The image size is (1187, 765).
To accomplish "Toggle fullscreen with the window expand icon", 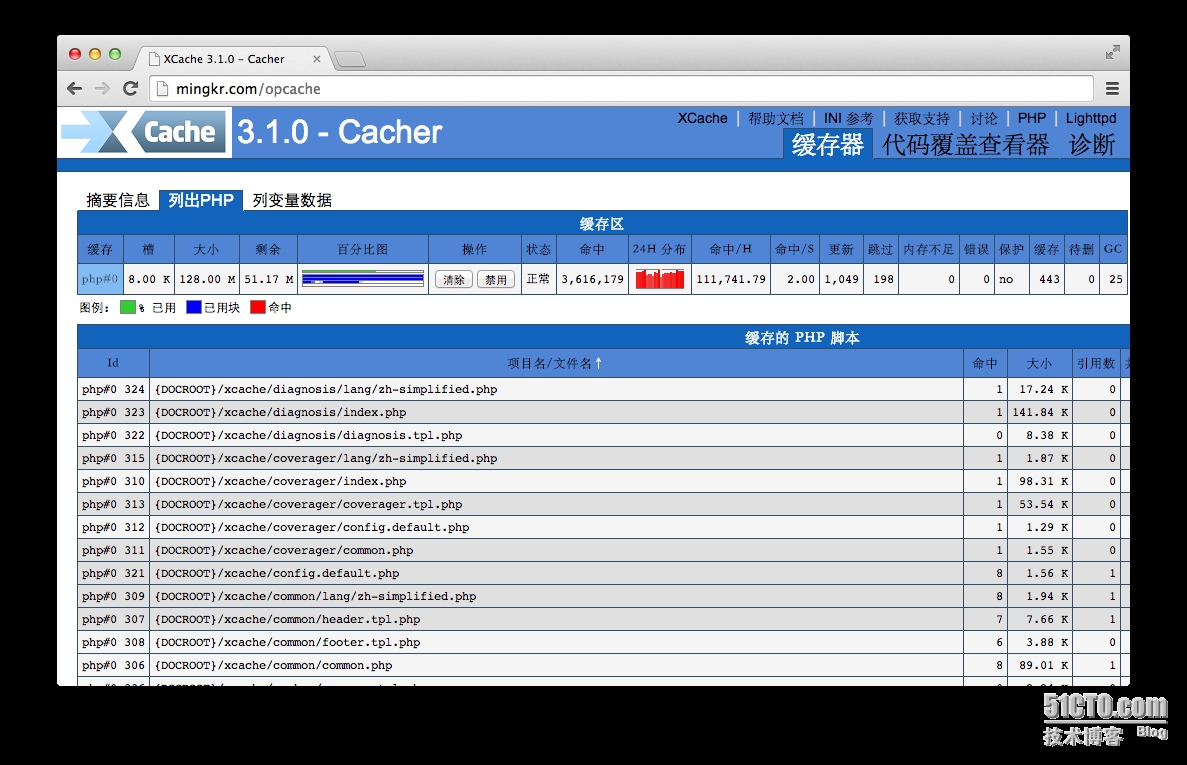I will (x=1112, y=52).
